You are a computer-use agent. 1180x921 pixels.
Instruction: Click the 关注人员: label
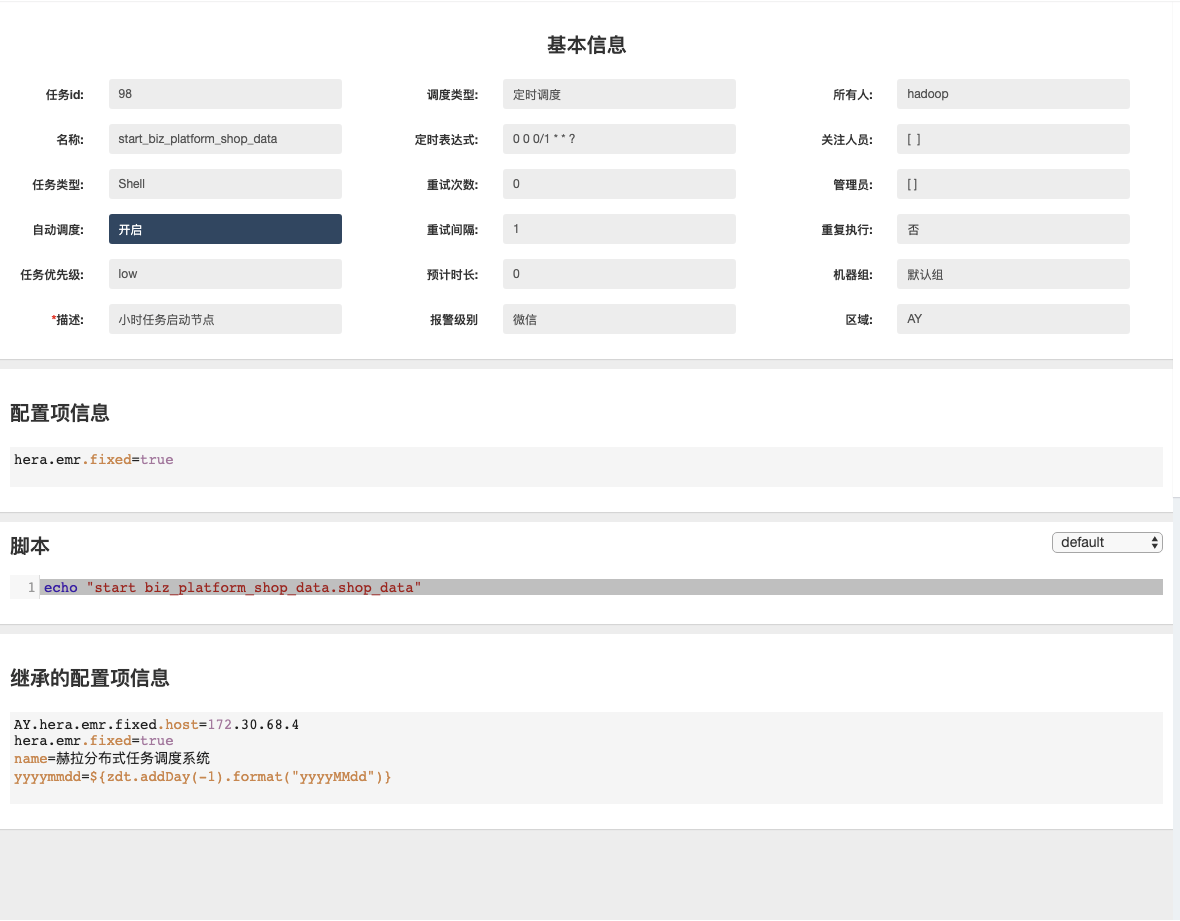pos(847,140)
